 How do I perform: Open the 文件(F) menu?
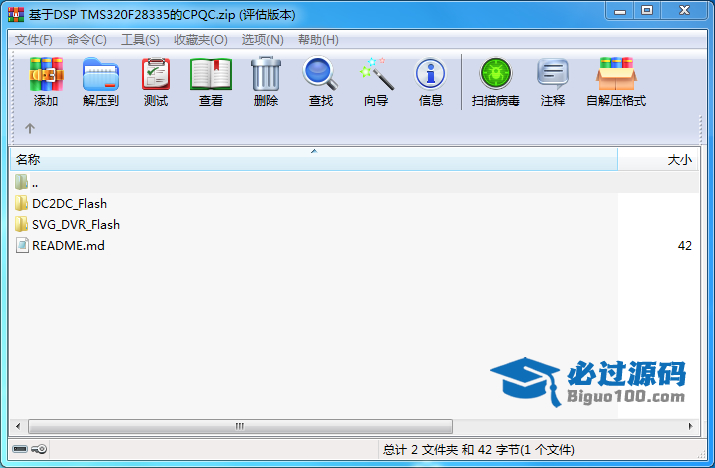click(x=33, y=40)
